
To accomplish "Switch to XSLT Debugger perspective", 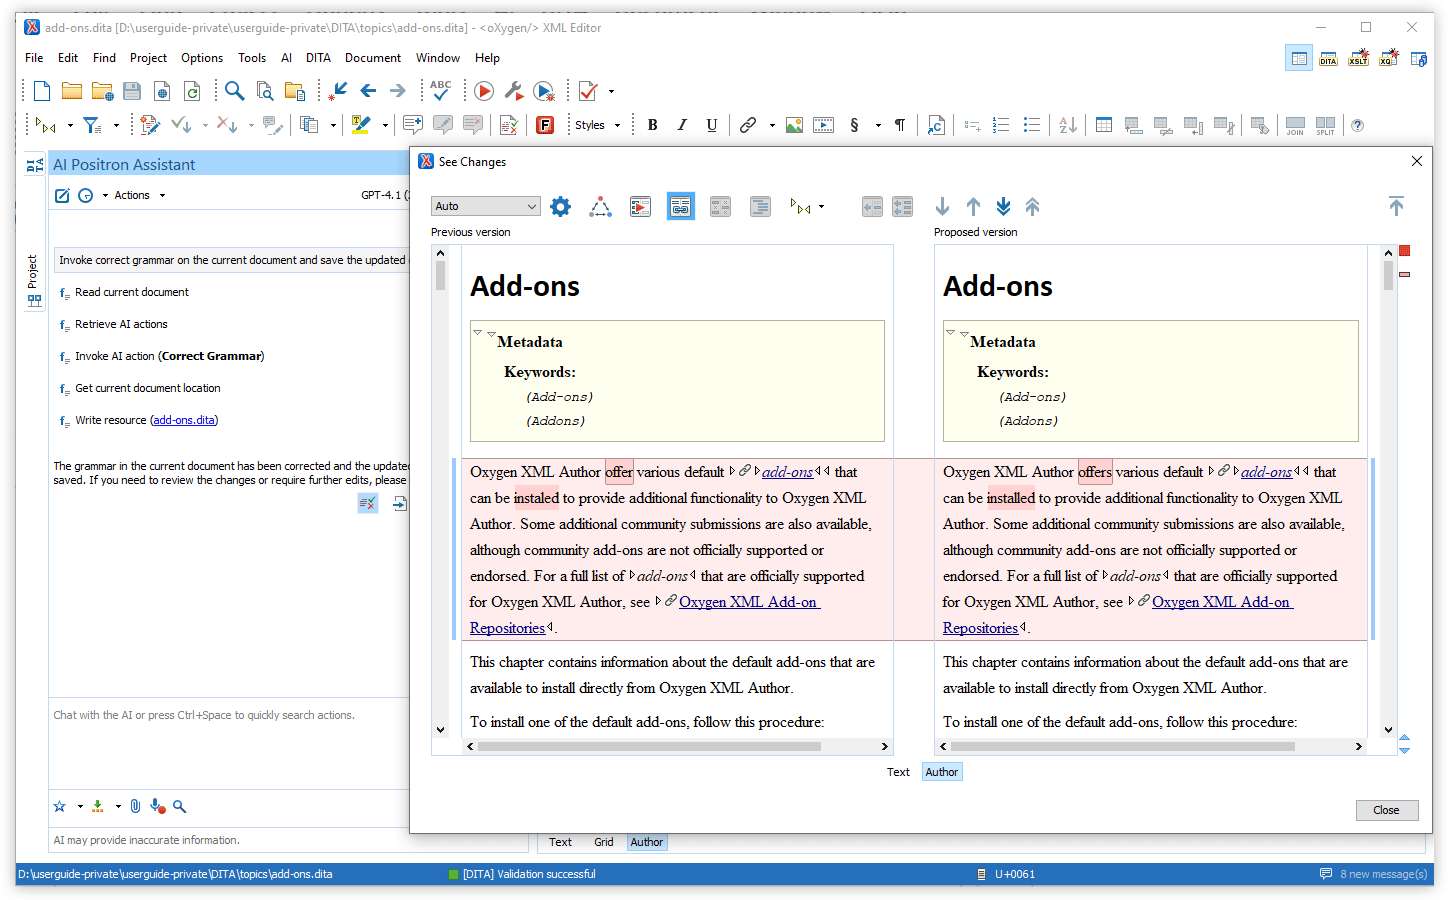I will pos(1358,59).
